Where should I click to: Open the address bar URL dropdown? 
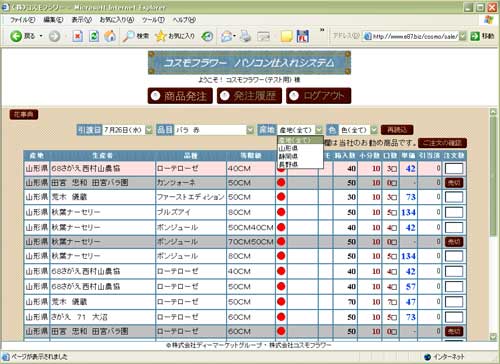click(462, 36)
